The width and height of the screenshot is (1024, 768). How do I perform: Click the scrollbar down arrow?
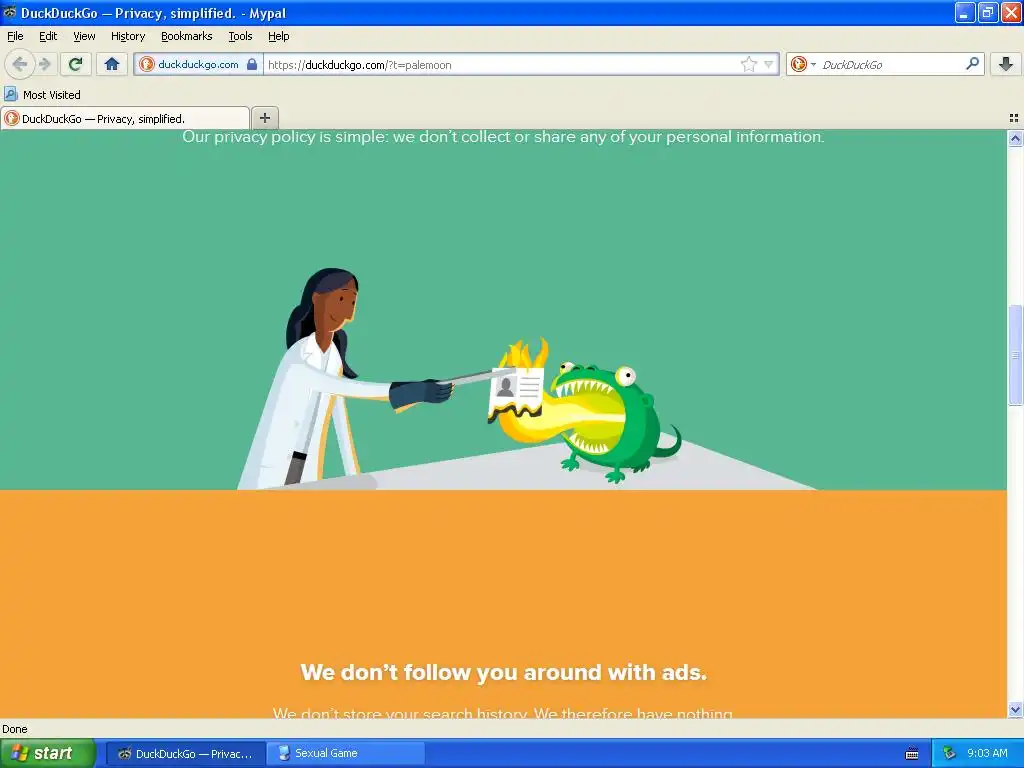pos(1015,709)
